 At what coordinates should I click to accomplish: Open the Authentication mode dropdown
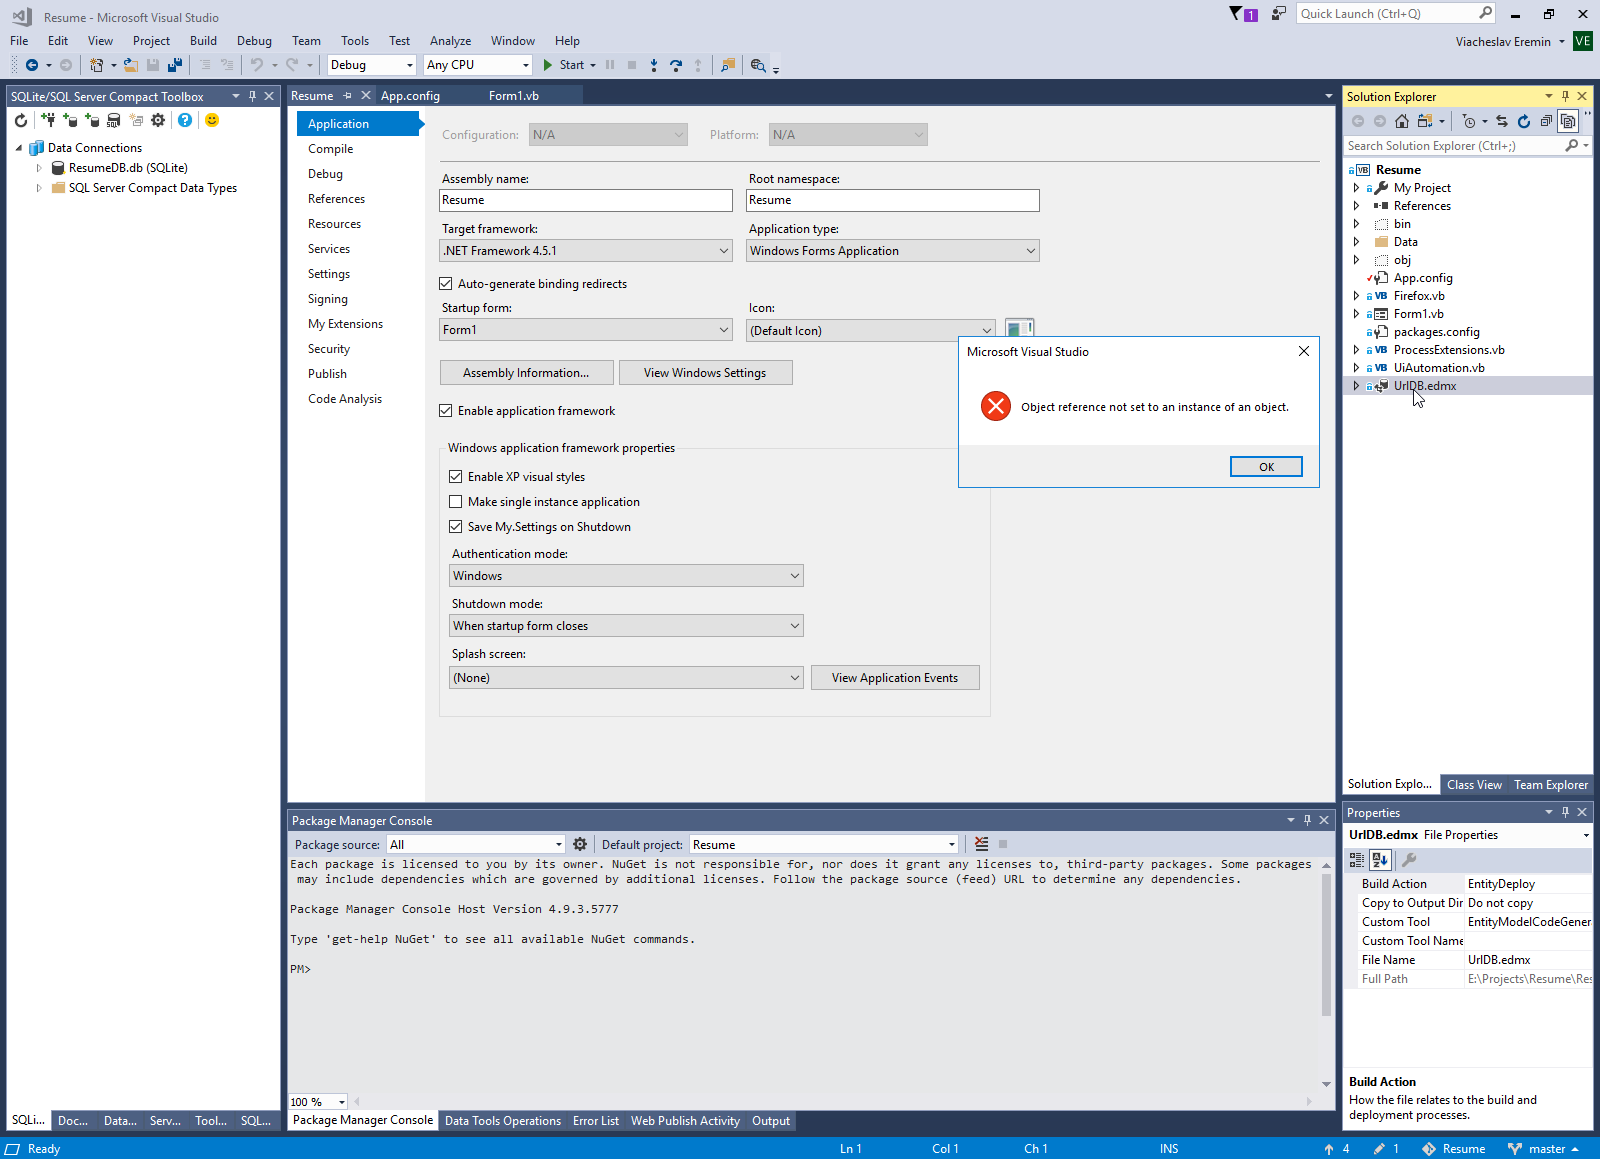click(x=627, y=576)
